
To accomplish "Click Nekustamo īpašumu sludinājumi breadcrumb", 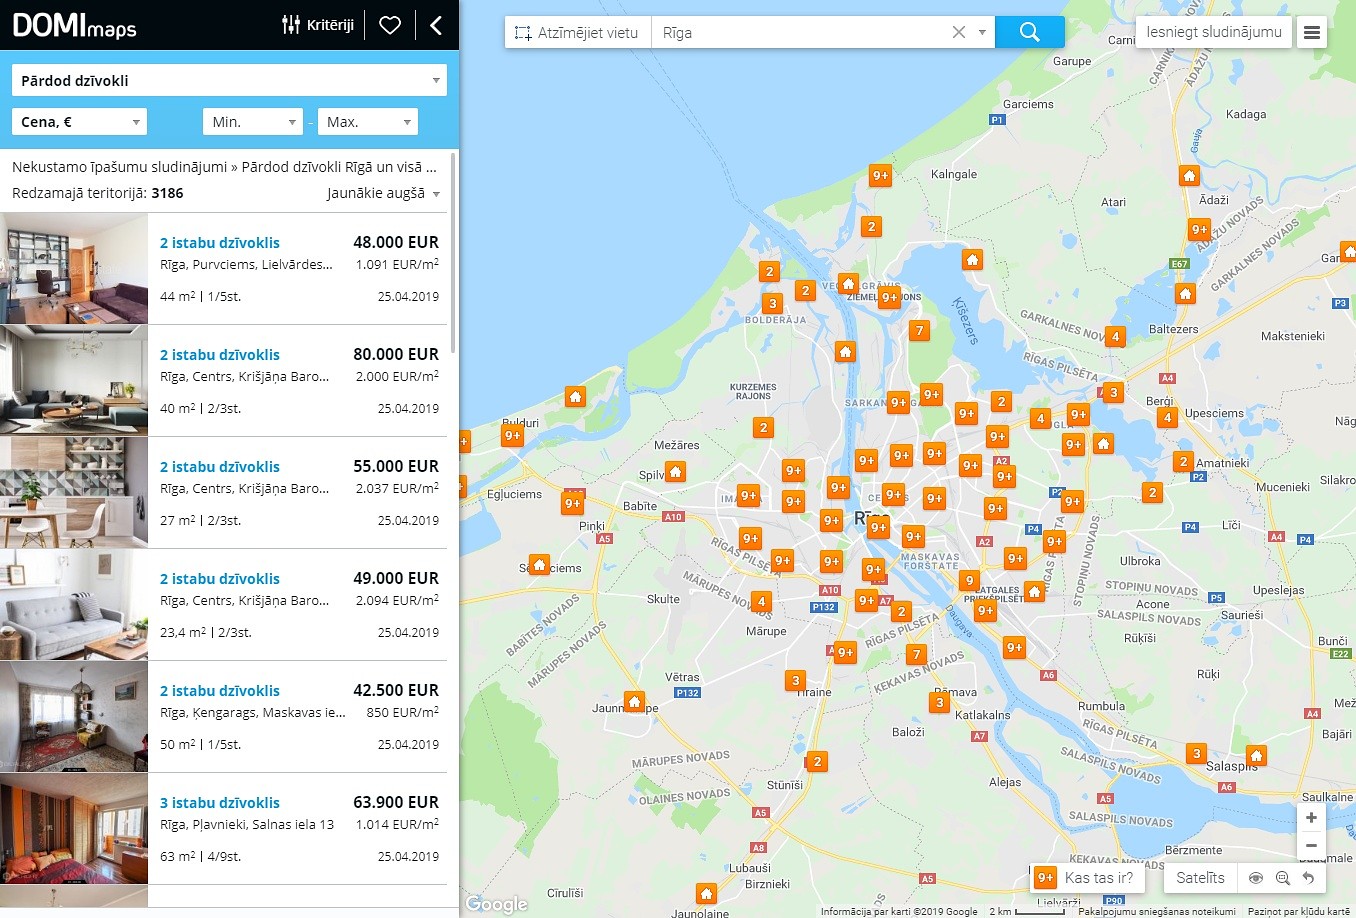I will coord(119,167).
